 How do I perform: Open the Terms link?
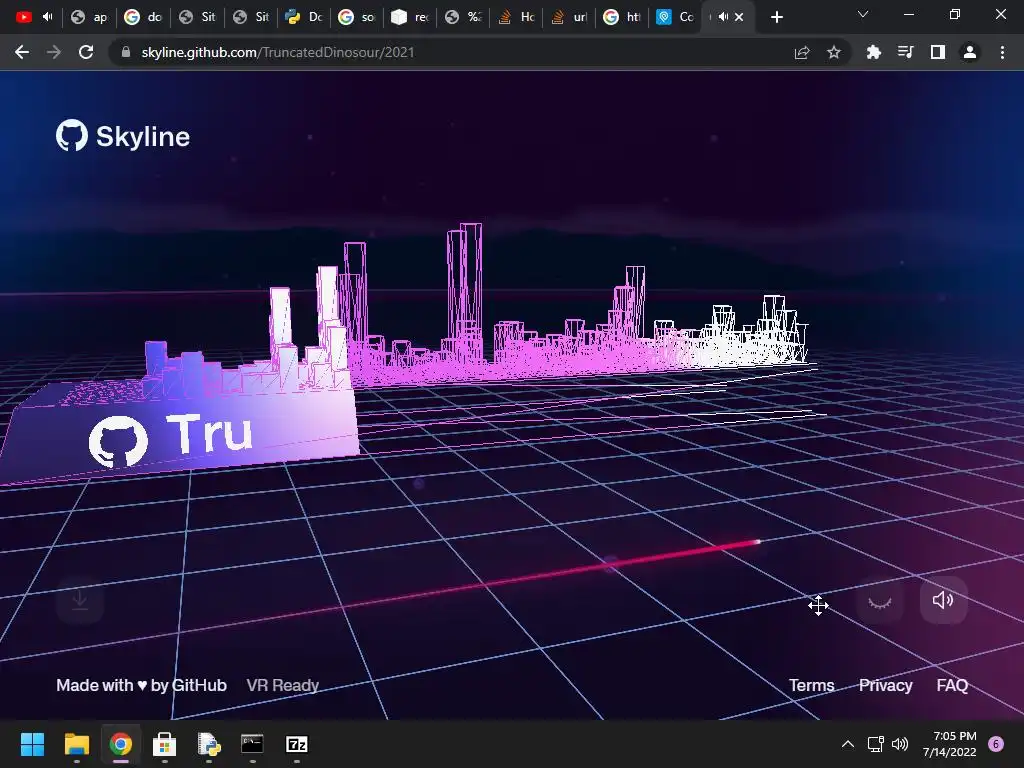click(811, 685)
